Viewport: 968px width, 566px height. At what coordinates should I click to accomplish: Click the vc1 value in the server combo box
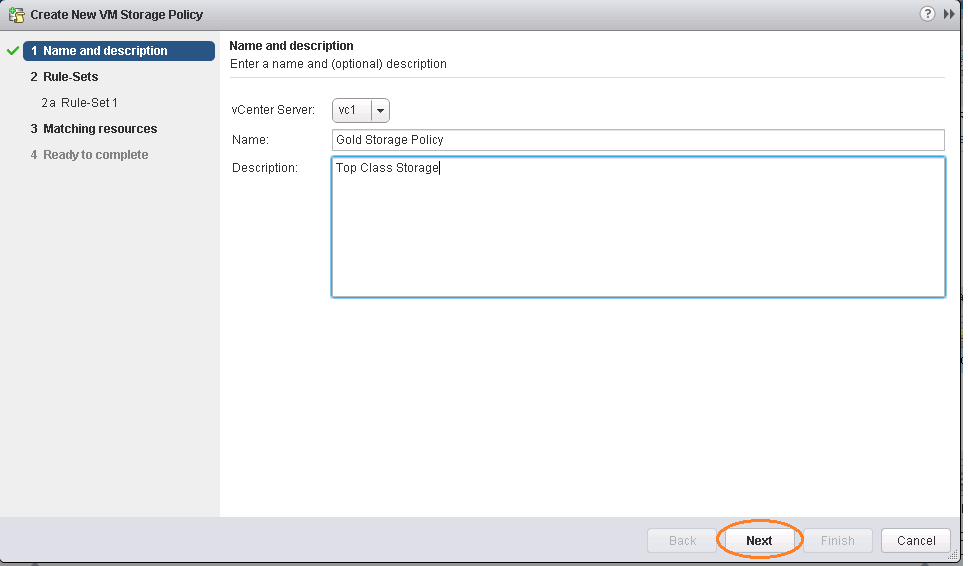350,111
